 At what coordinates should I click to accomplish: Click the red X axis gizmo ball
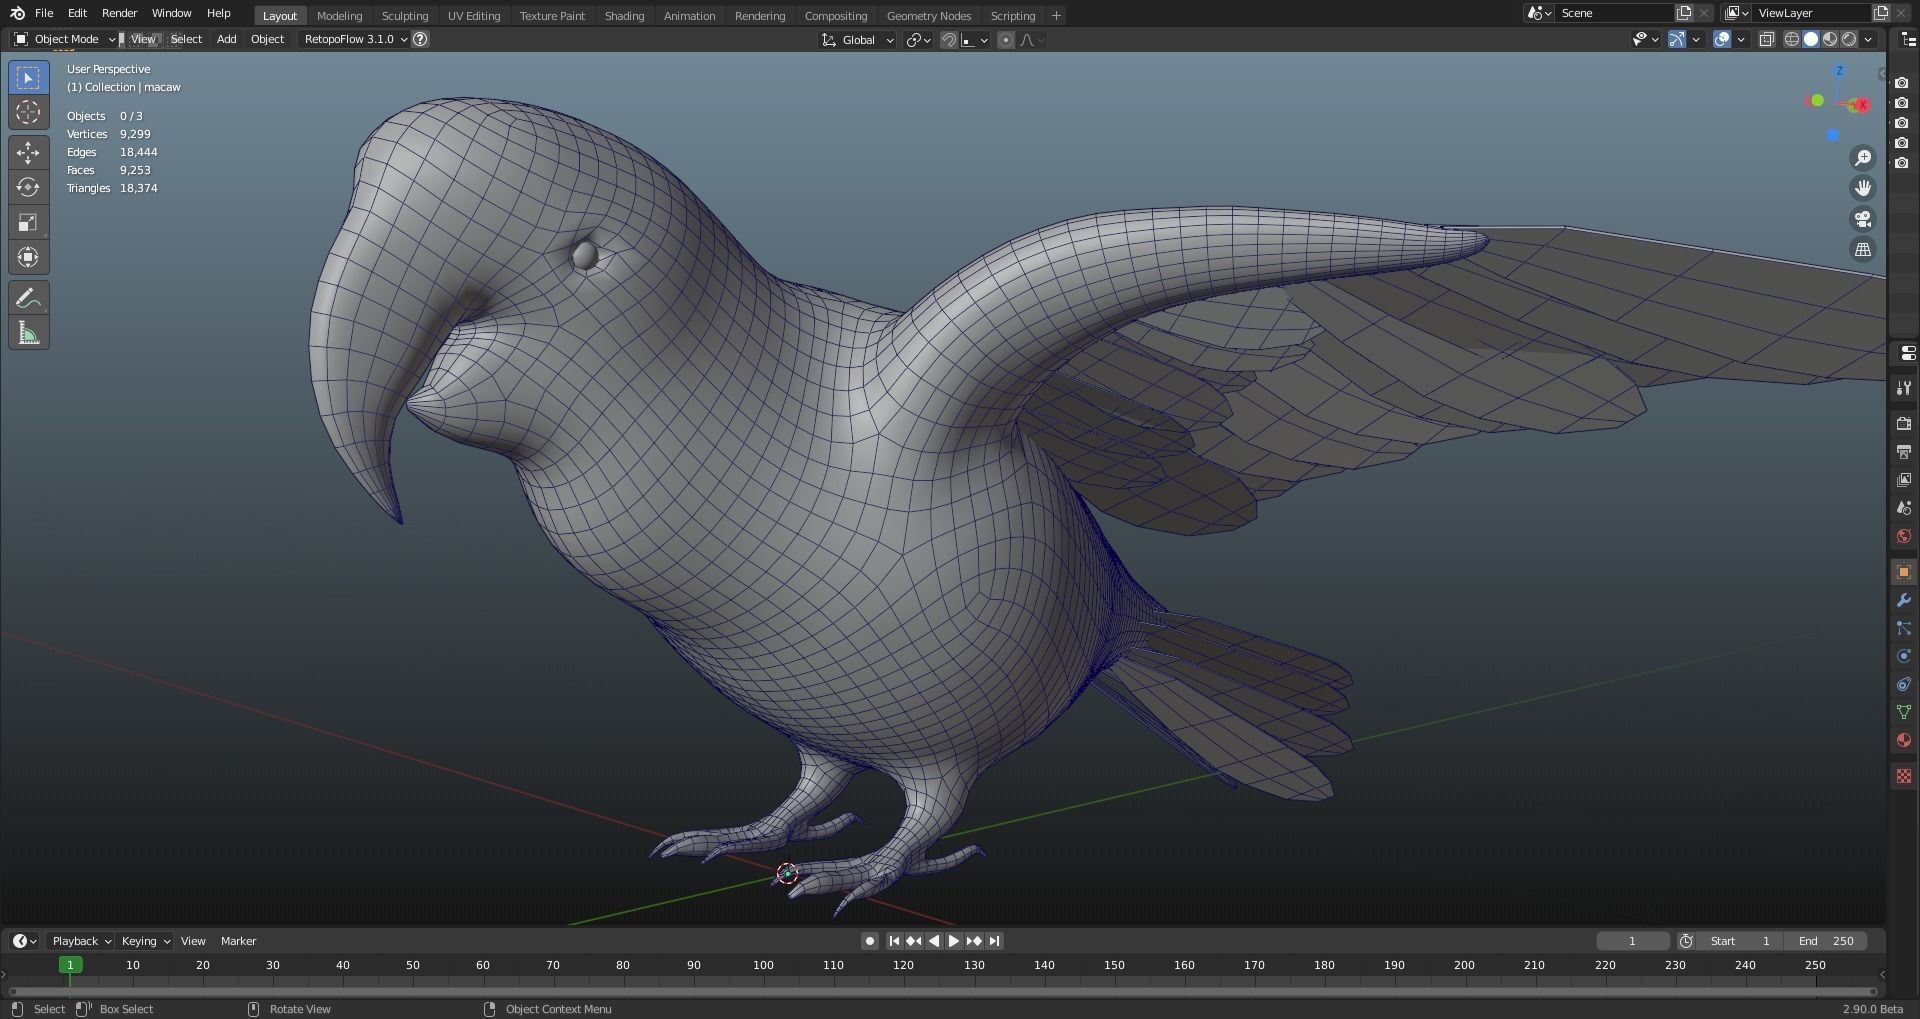[1861, 105]
